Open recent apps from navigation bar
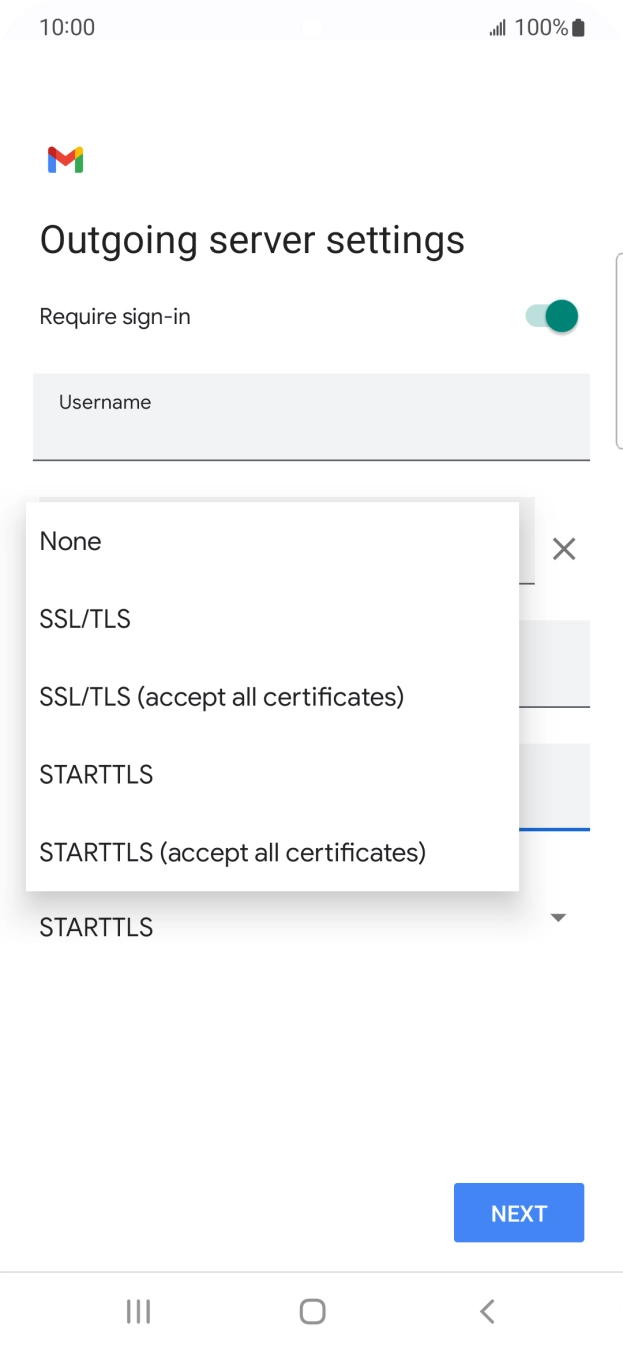This screenshot has width=623, height=1349. [x=138, y=1311]
